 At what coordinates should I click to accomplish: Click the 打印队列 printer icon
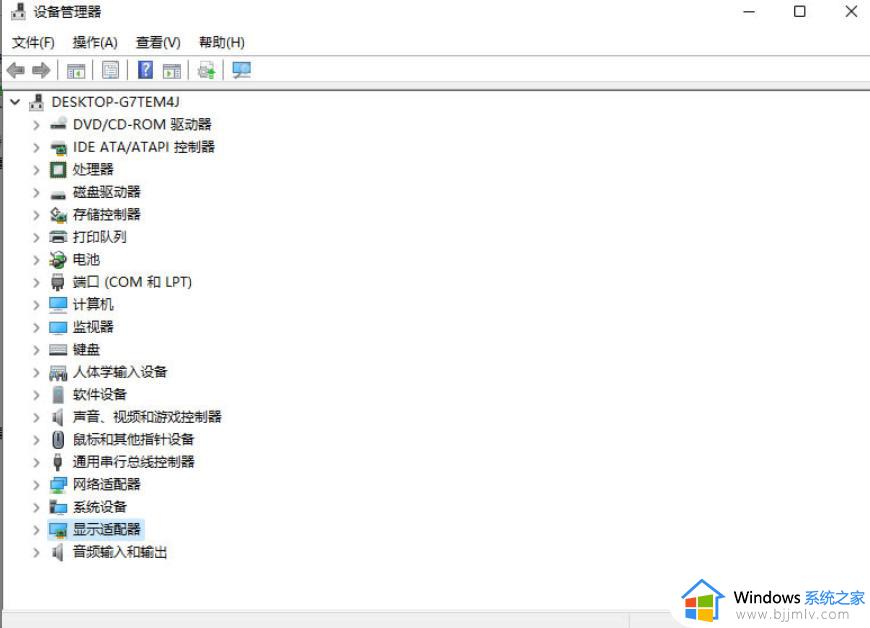tap(58, 237)
